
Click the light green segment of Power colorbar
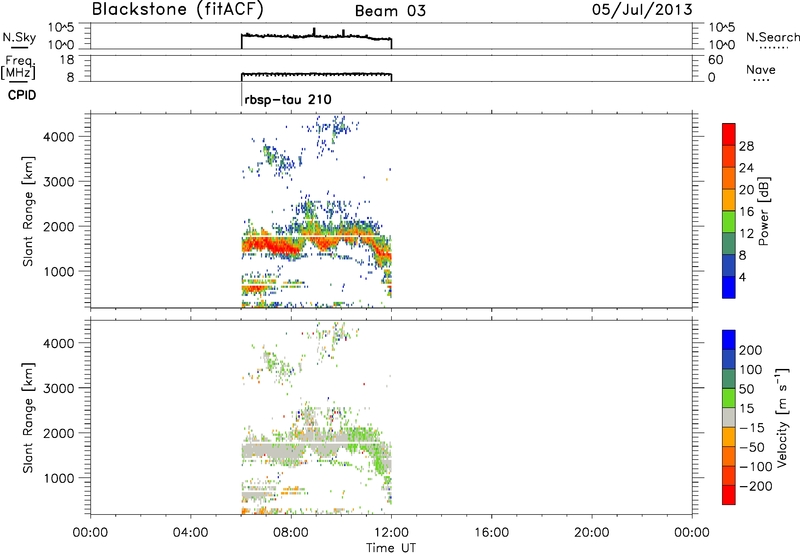coord(729,222)
